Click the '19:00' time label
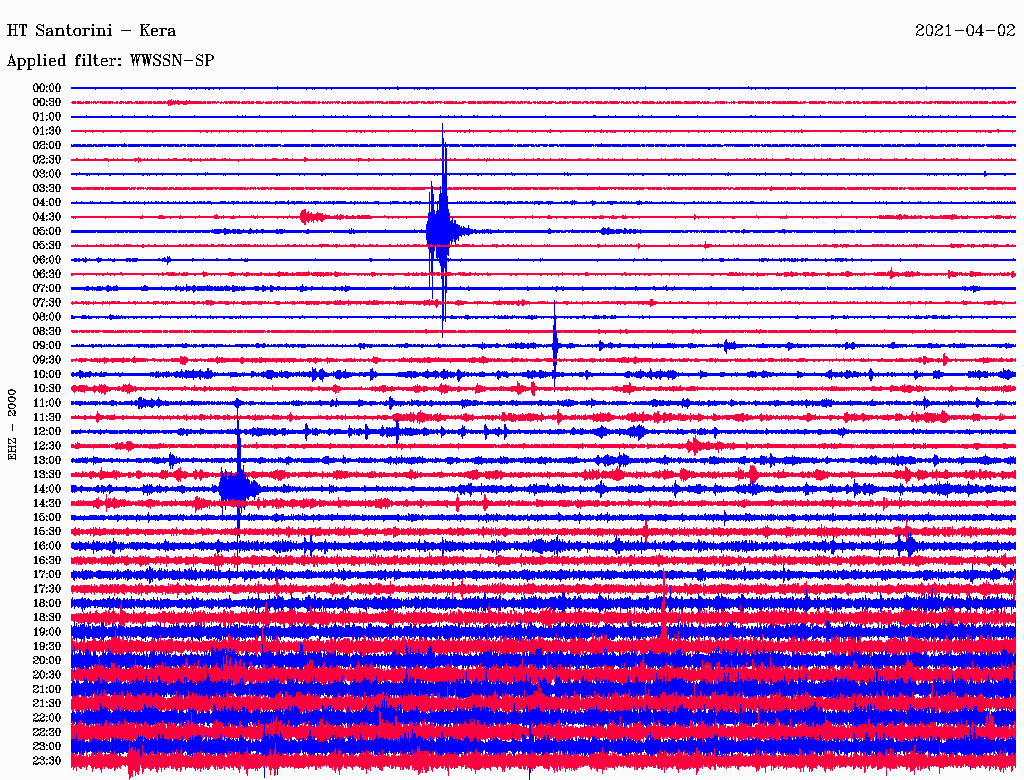Image resolution: width=1024 pixels, height=780 pixels. coord(46,632)
